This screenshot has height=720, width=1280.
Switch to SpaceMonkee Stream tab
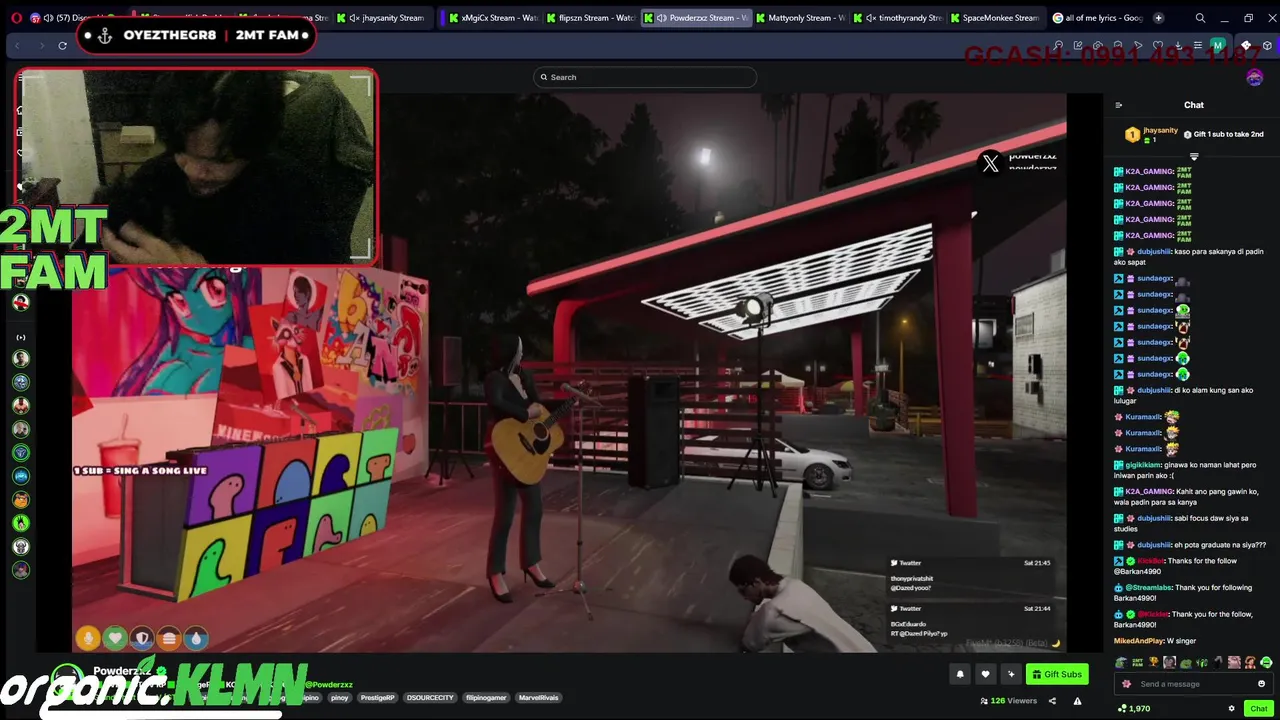[x=994, y=18]
